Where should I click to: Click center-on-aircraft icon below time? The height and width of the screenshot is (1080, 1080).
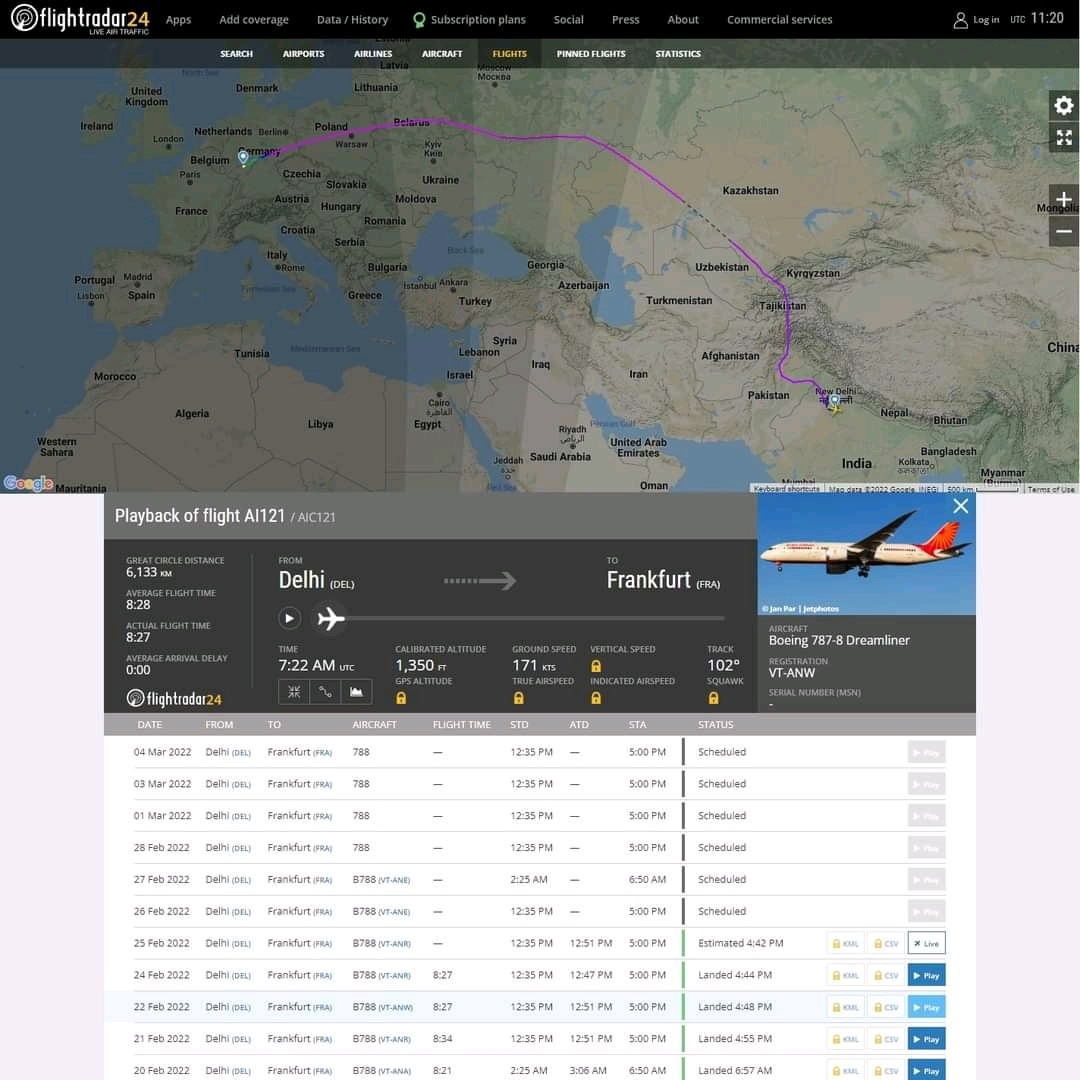pyautogui.click(x=294, y=691)
